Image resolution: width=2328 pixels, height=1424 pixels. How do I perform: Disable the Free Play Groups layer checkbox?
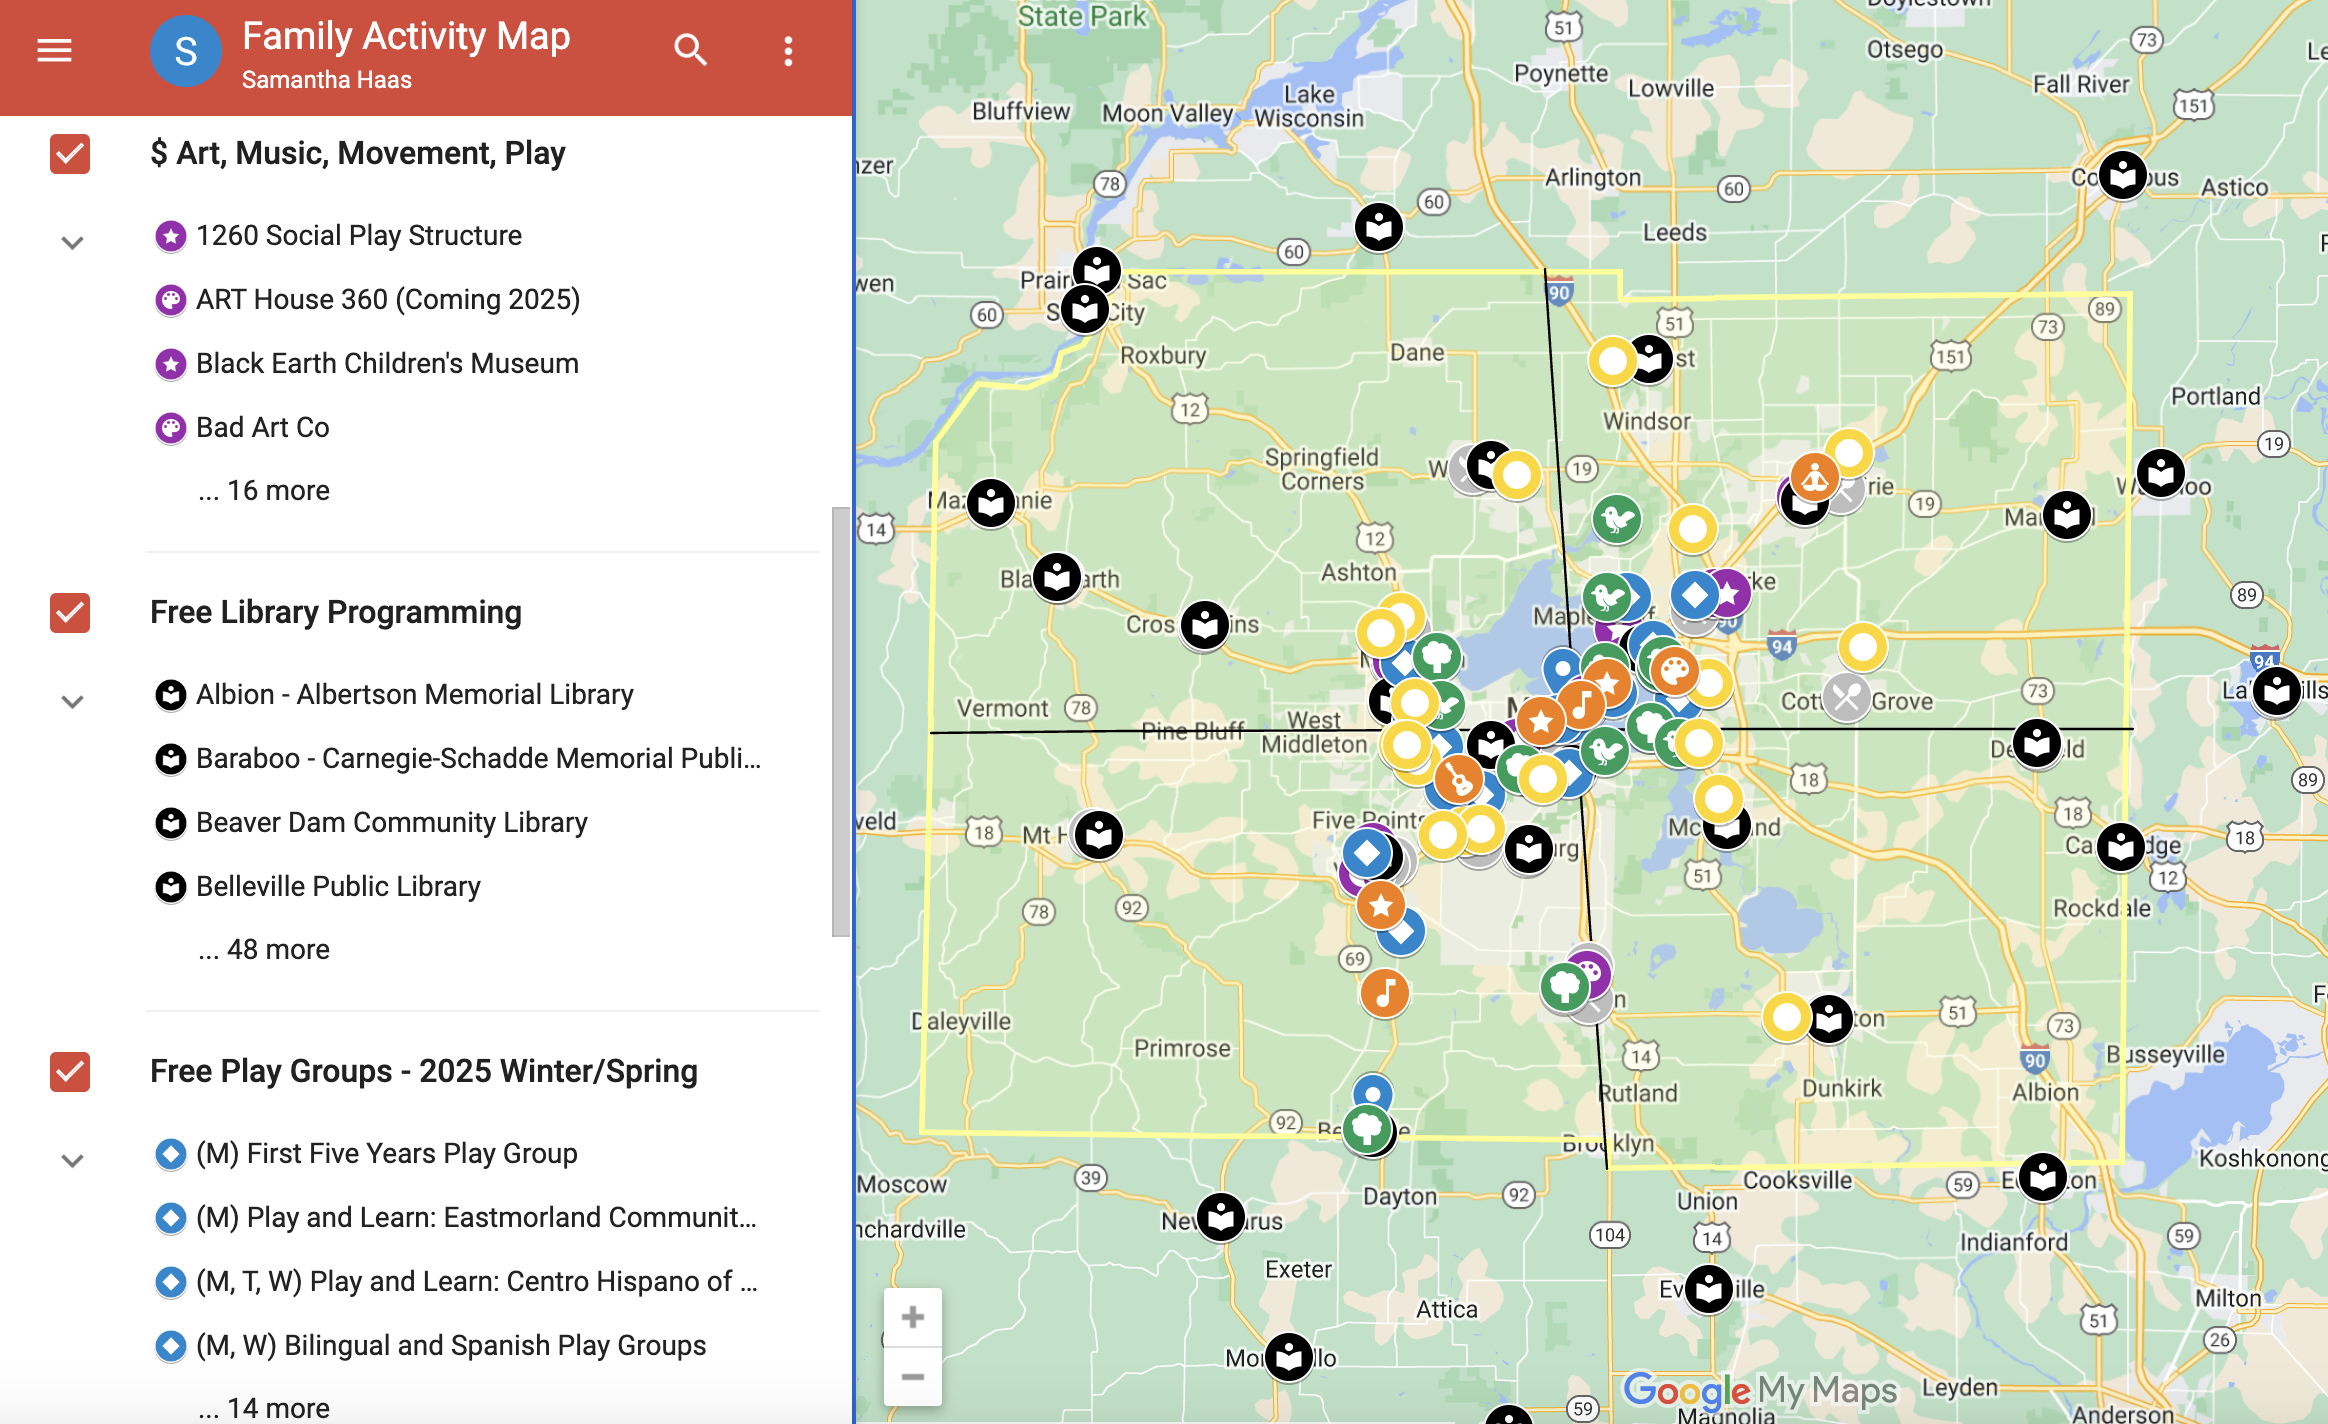click(x=70, y=1072)
